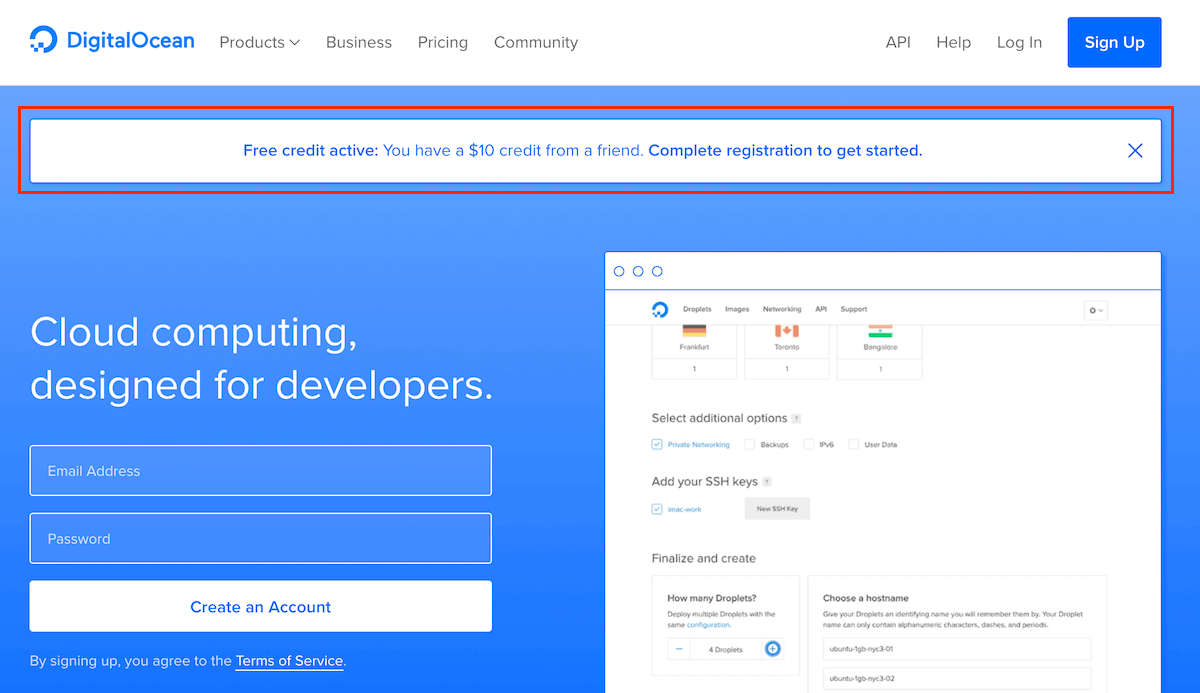Image resolution: width=1200 pixels, height=693 pixels.
Task: Click the 4 Droplets count value
Action: coord(726,650)
